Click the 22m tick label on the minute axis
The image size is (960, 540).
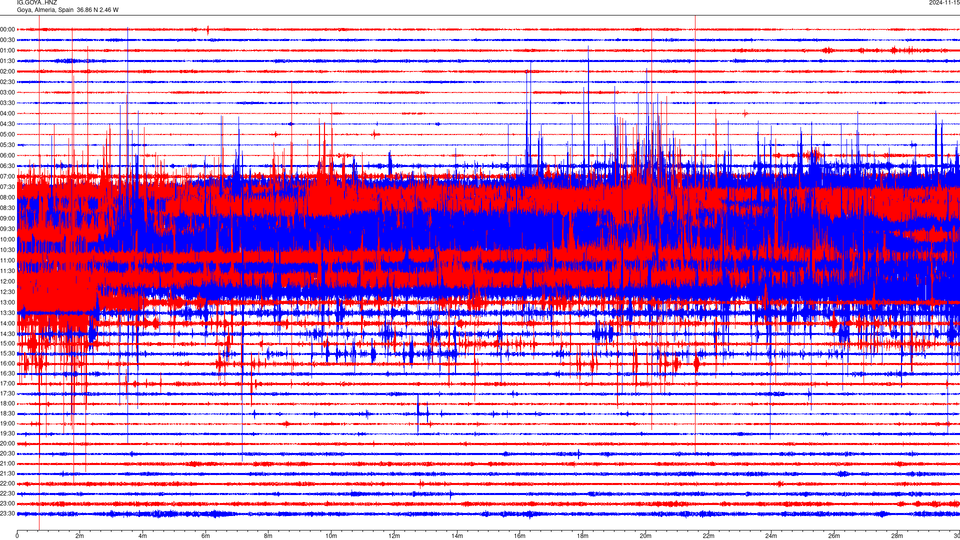[708, 536]
